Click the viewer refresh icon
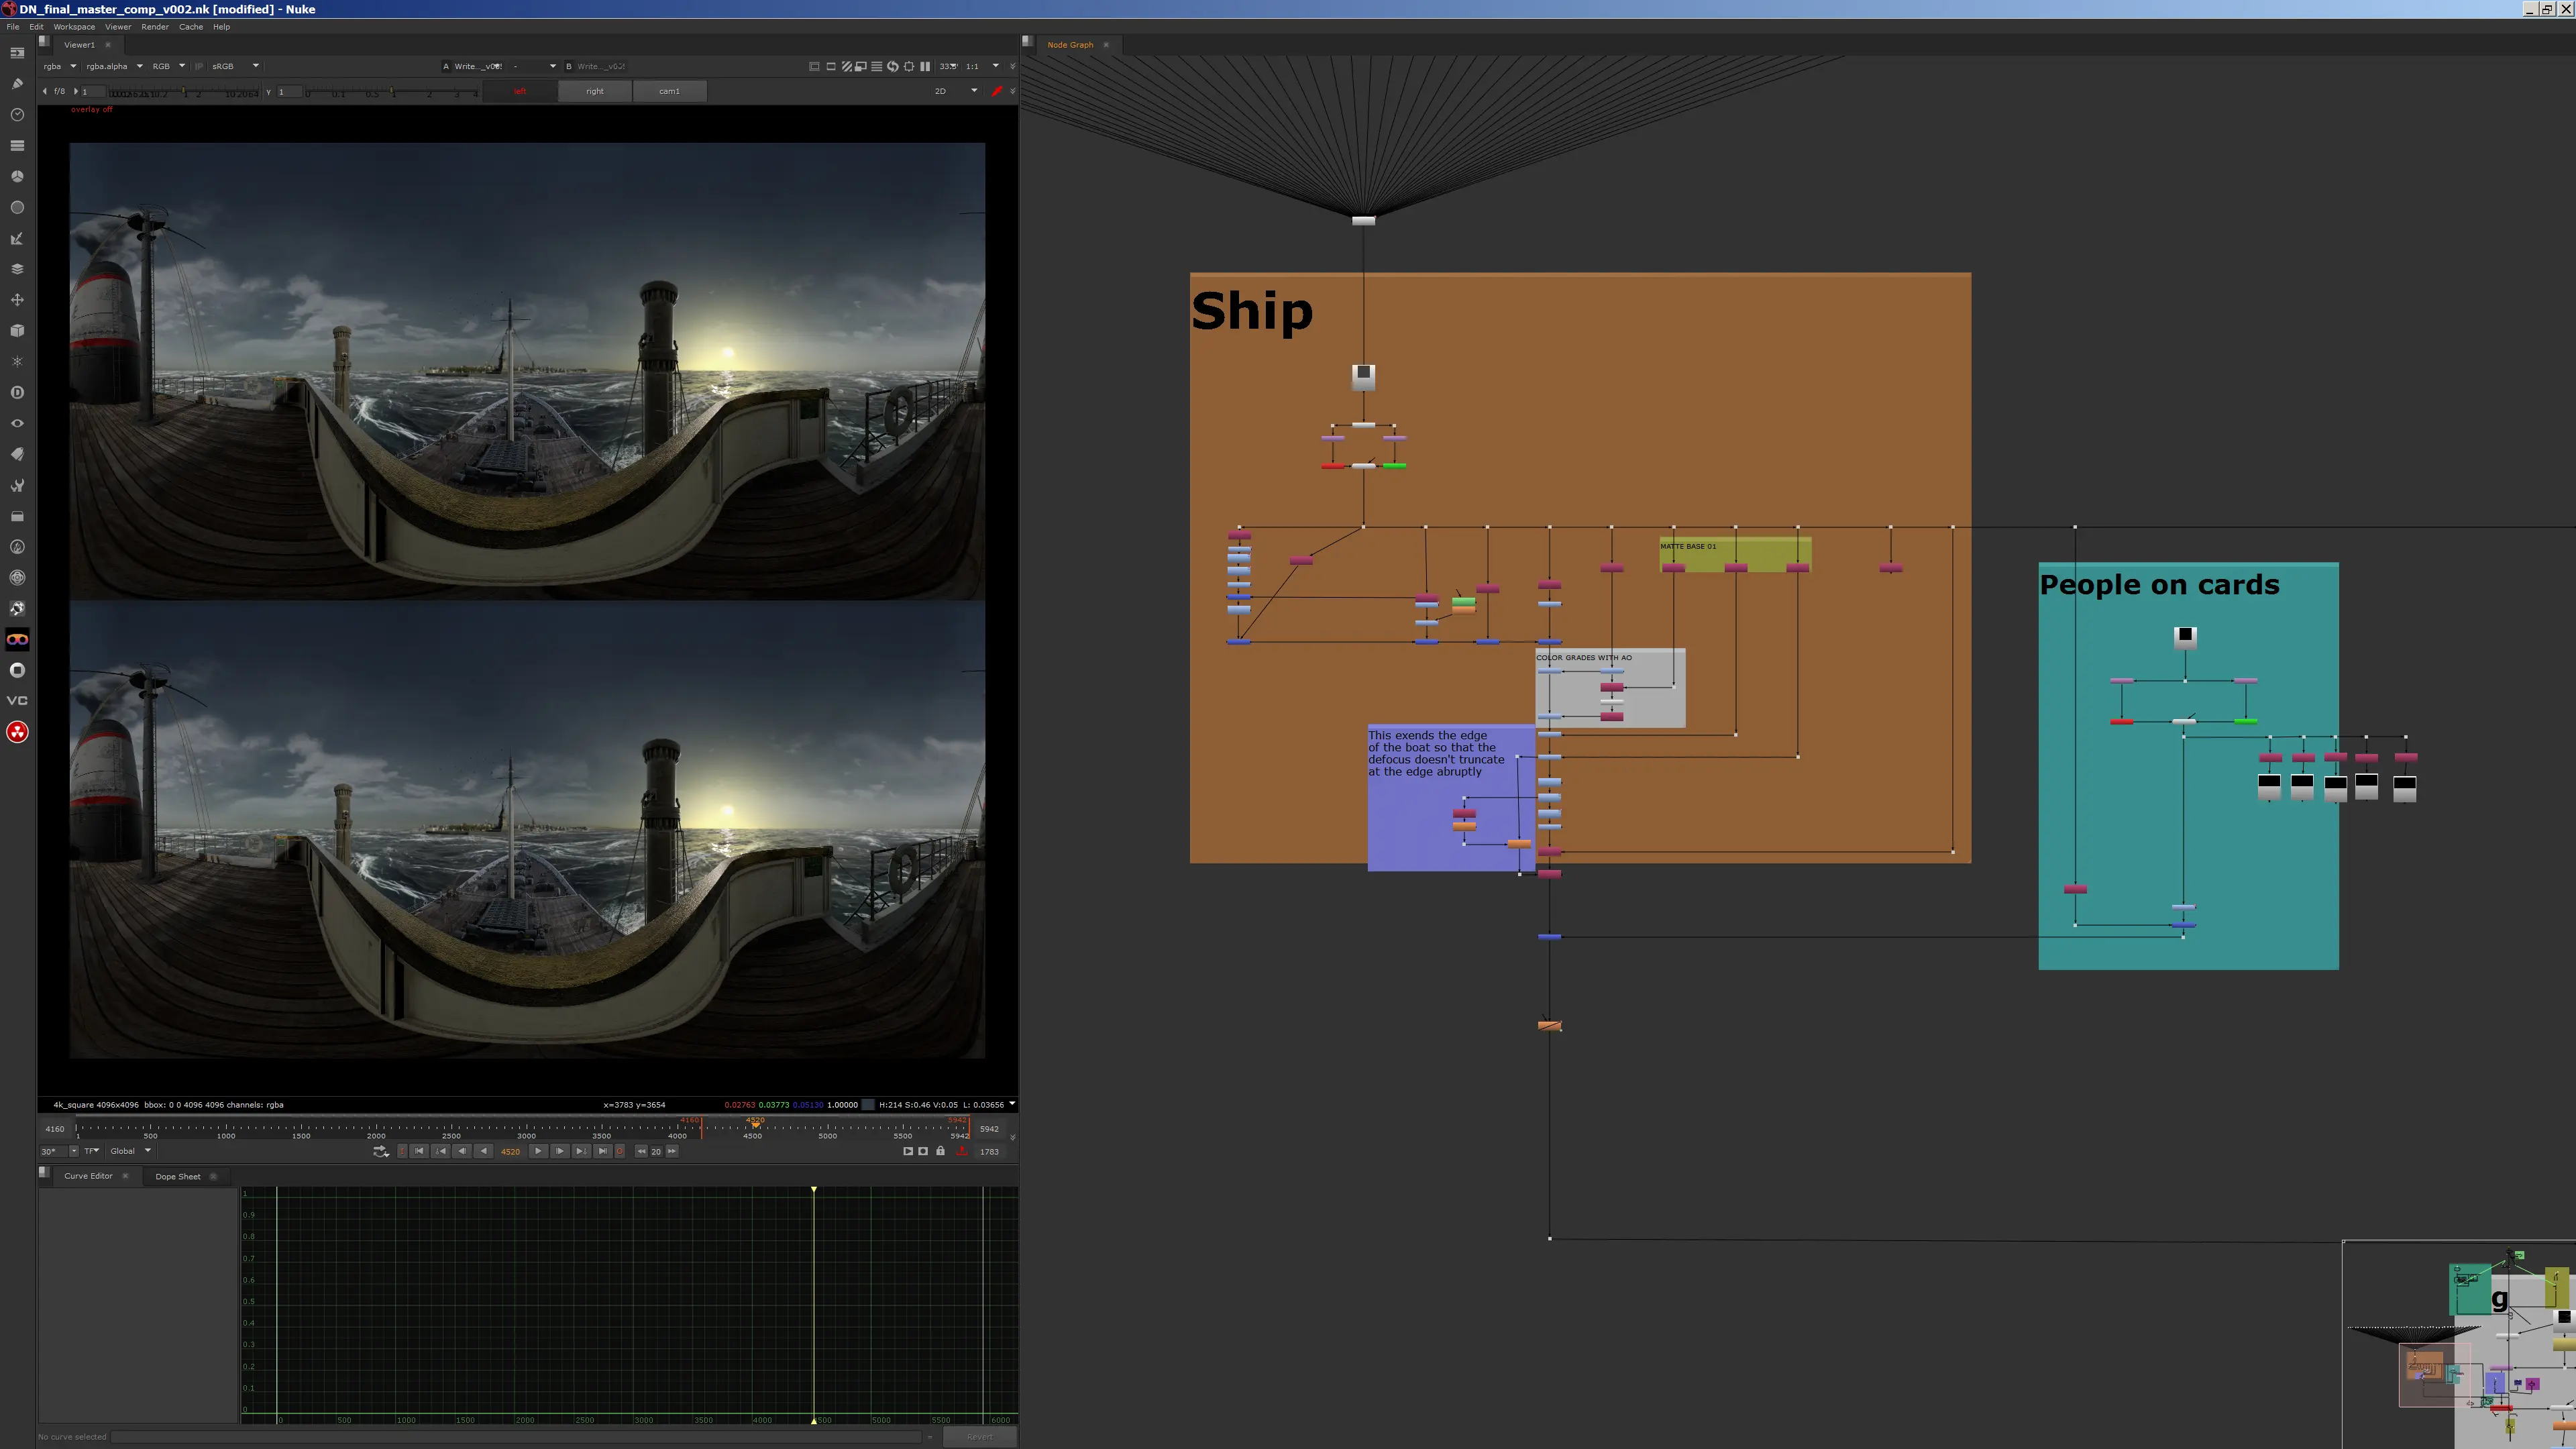The image size is (2576, 1449). 892,66
